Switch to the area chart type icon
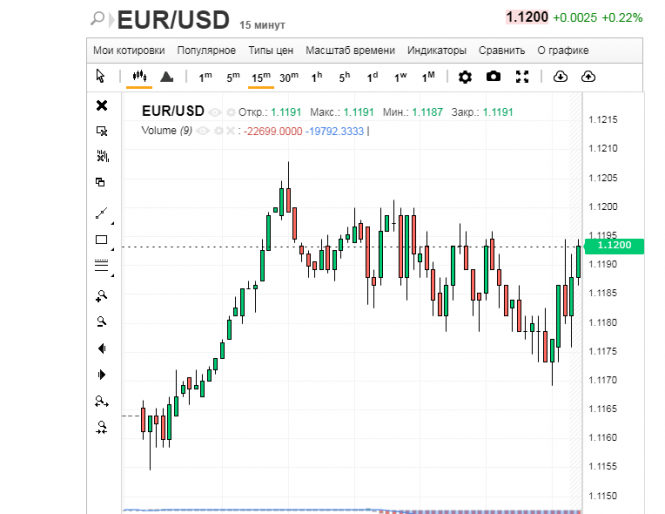Viewport: 665px width, 514px height. click(167, 77)
